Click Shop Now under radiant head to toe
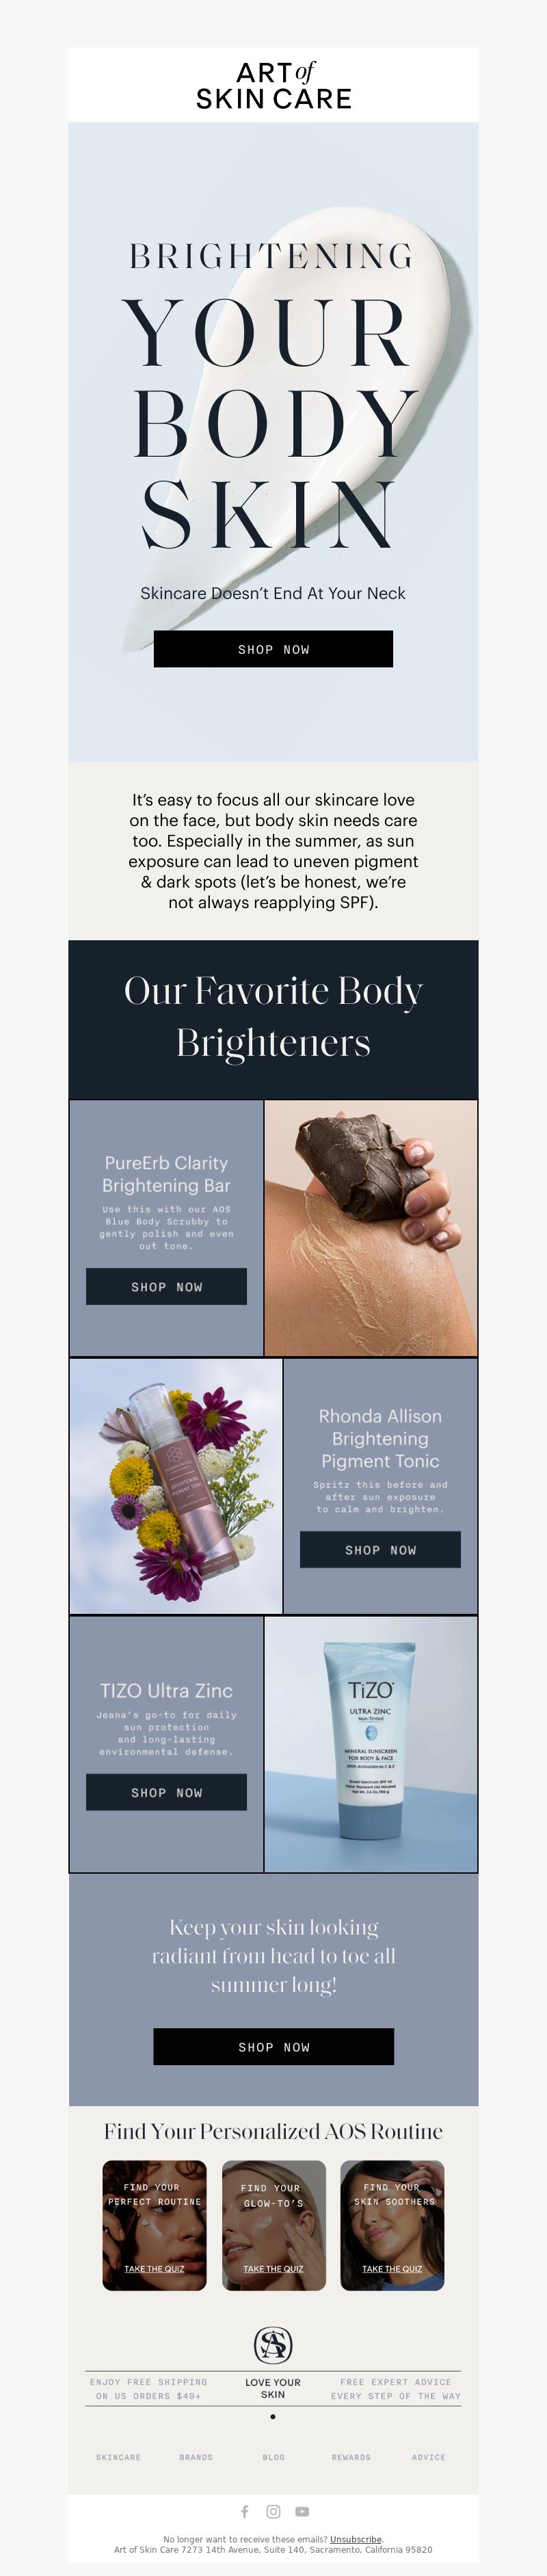Viewport: 547px width, 2576px height. (x=273, y=2046)
